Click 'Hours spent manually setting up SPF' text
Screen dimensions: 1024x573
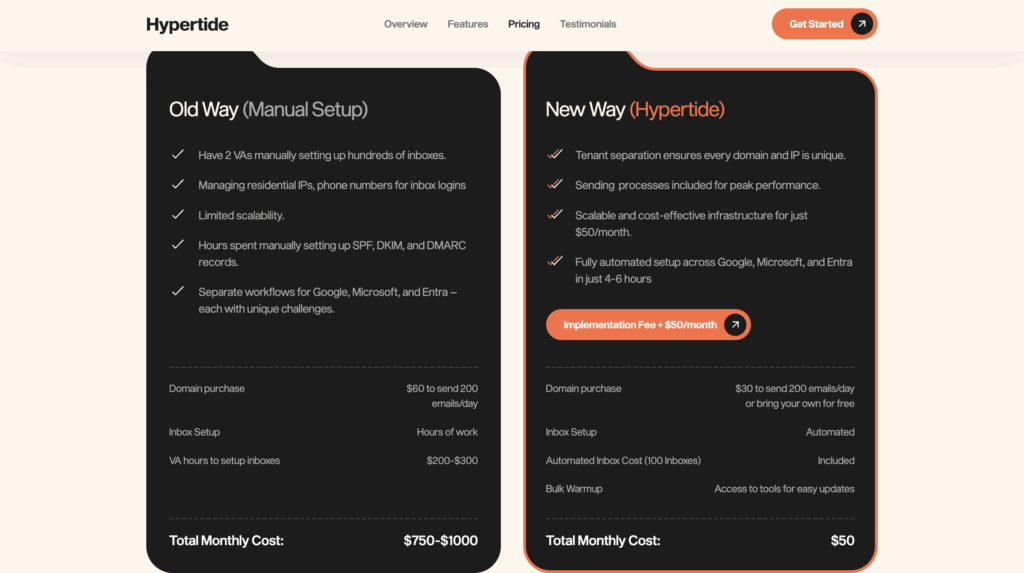pos(332,254)
